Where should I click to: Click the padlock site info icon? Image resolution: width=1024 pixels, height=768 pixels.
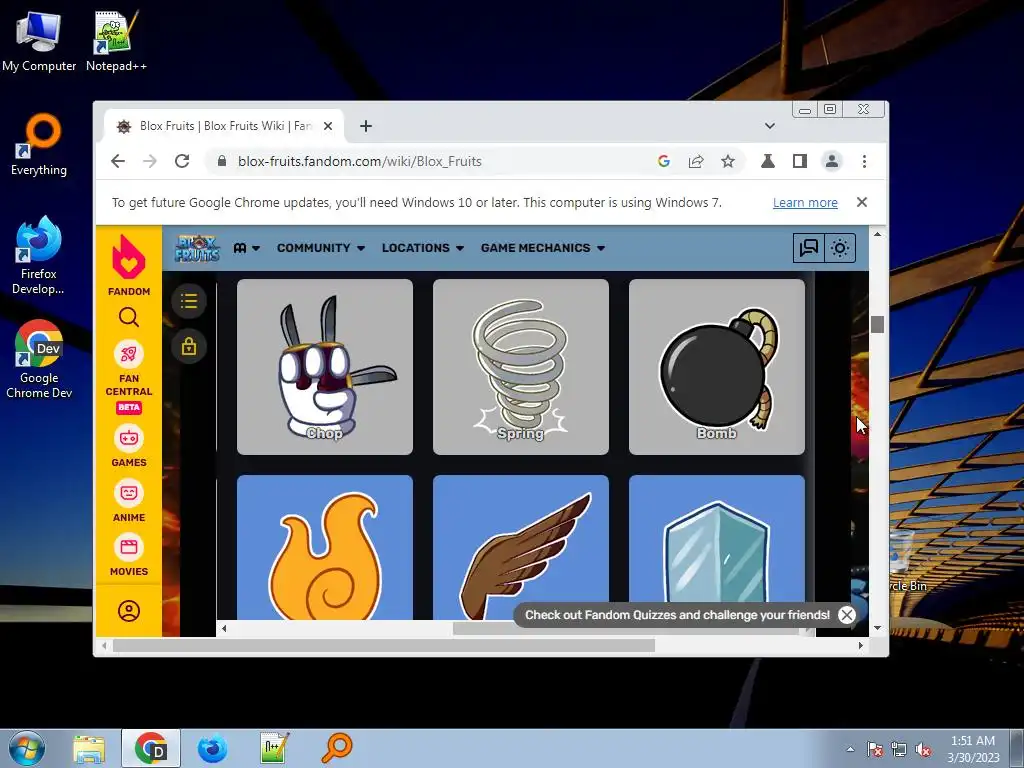[x=221, y=161]
